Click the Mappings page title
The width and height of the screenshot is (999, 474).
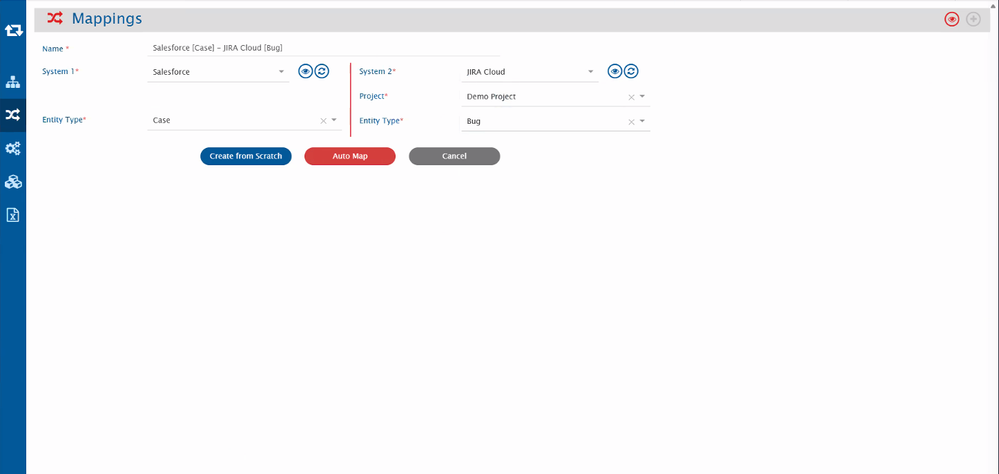107,19
